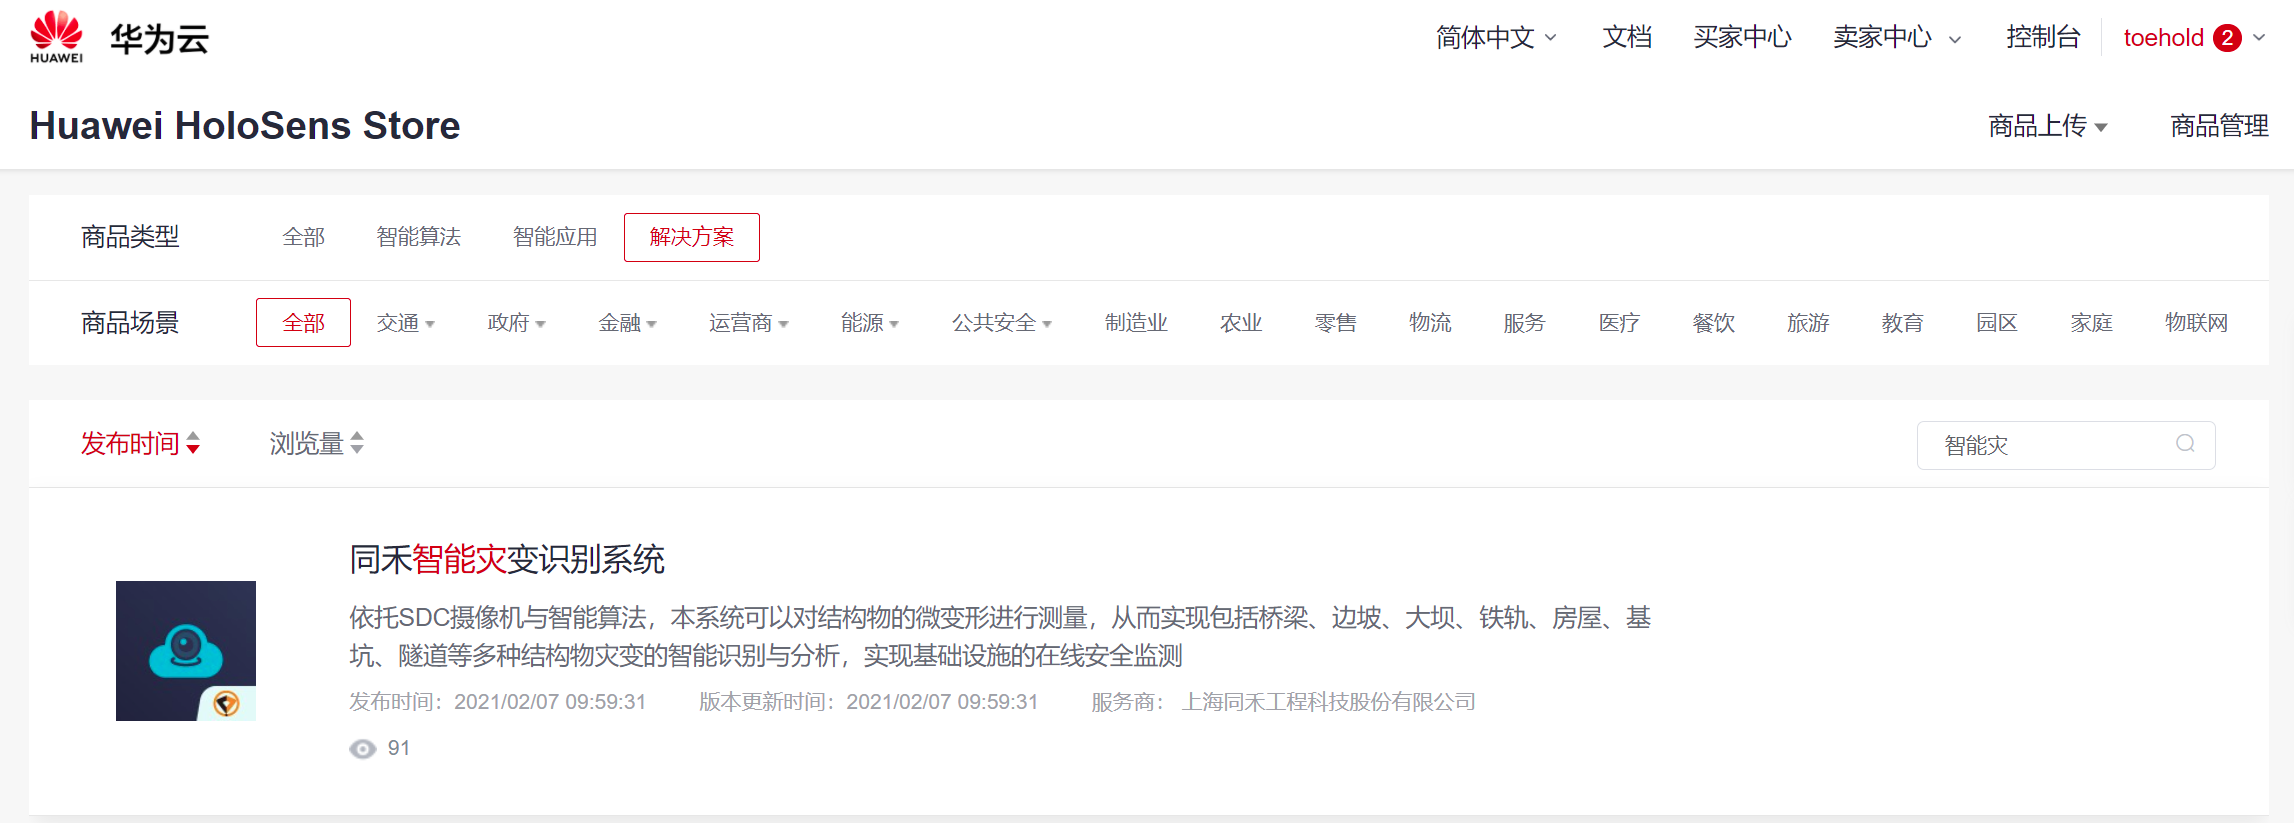Sort results by 浏览量

click(x=315, y=443)
